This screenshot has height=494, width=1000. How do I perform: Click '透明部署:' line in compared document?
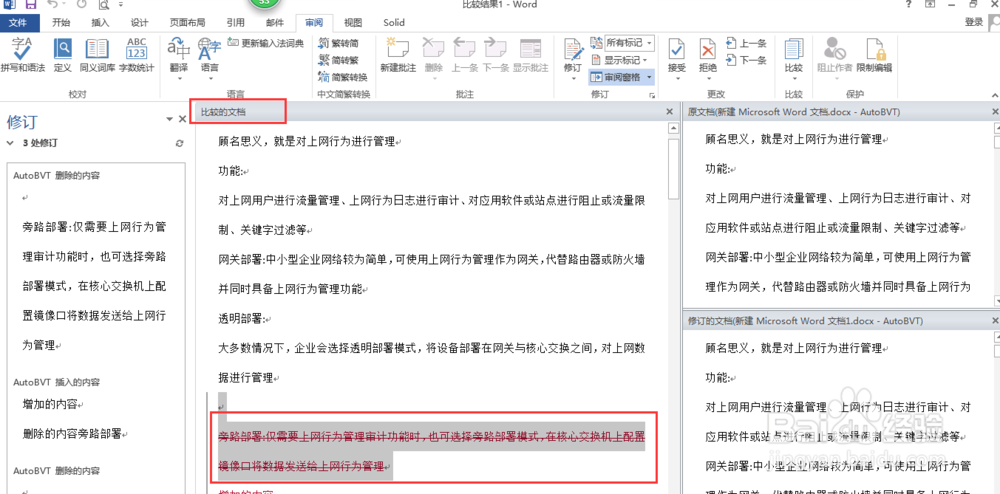[x=244, y=319]
